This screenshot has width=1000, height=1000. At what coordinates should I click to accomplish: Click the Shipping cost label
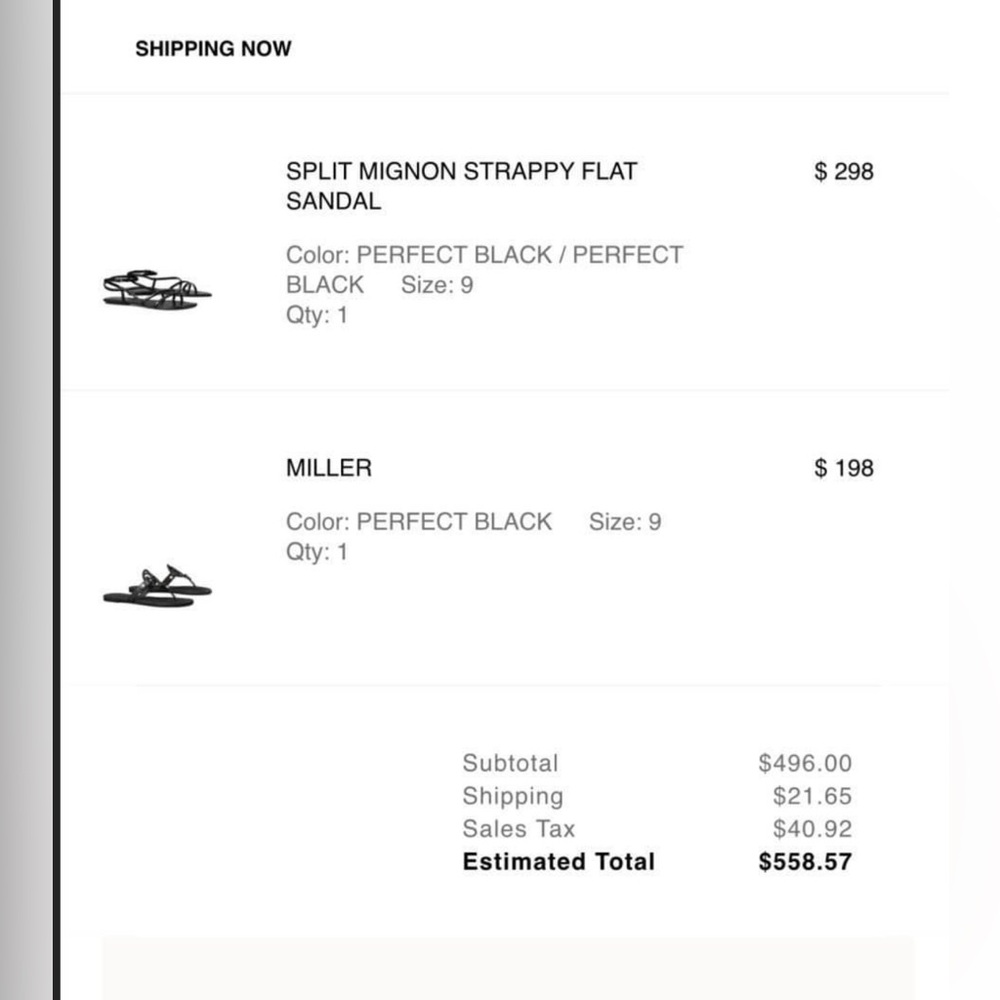click(x=512, y=796)
